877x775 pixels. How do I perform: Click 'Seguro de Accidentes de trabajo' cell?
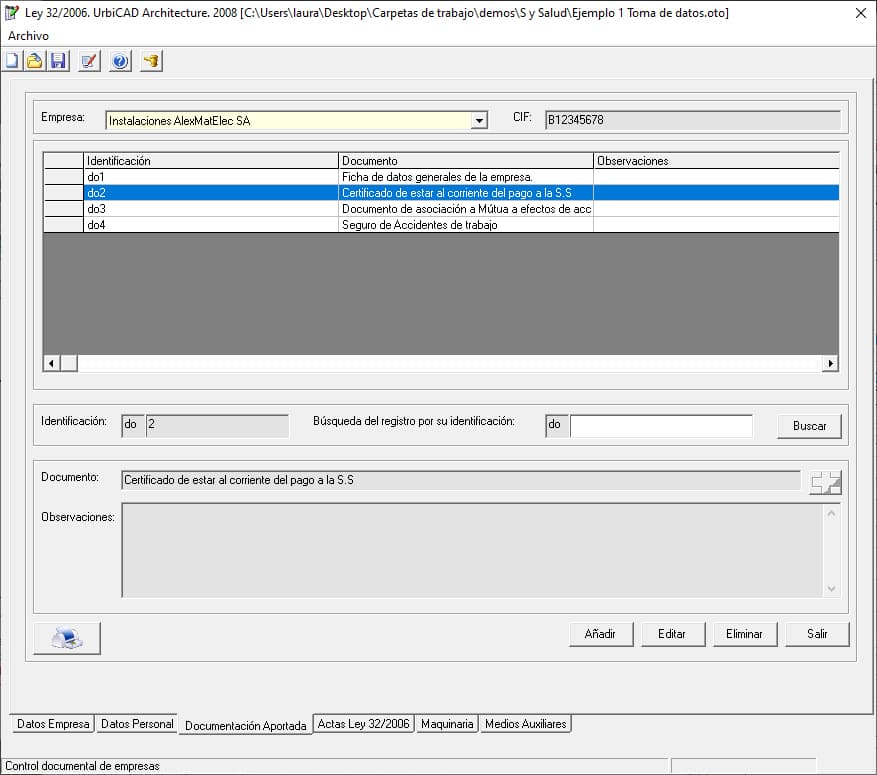[x=466, y=225]
